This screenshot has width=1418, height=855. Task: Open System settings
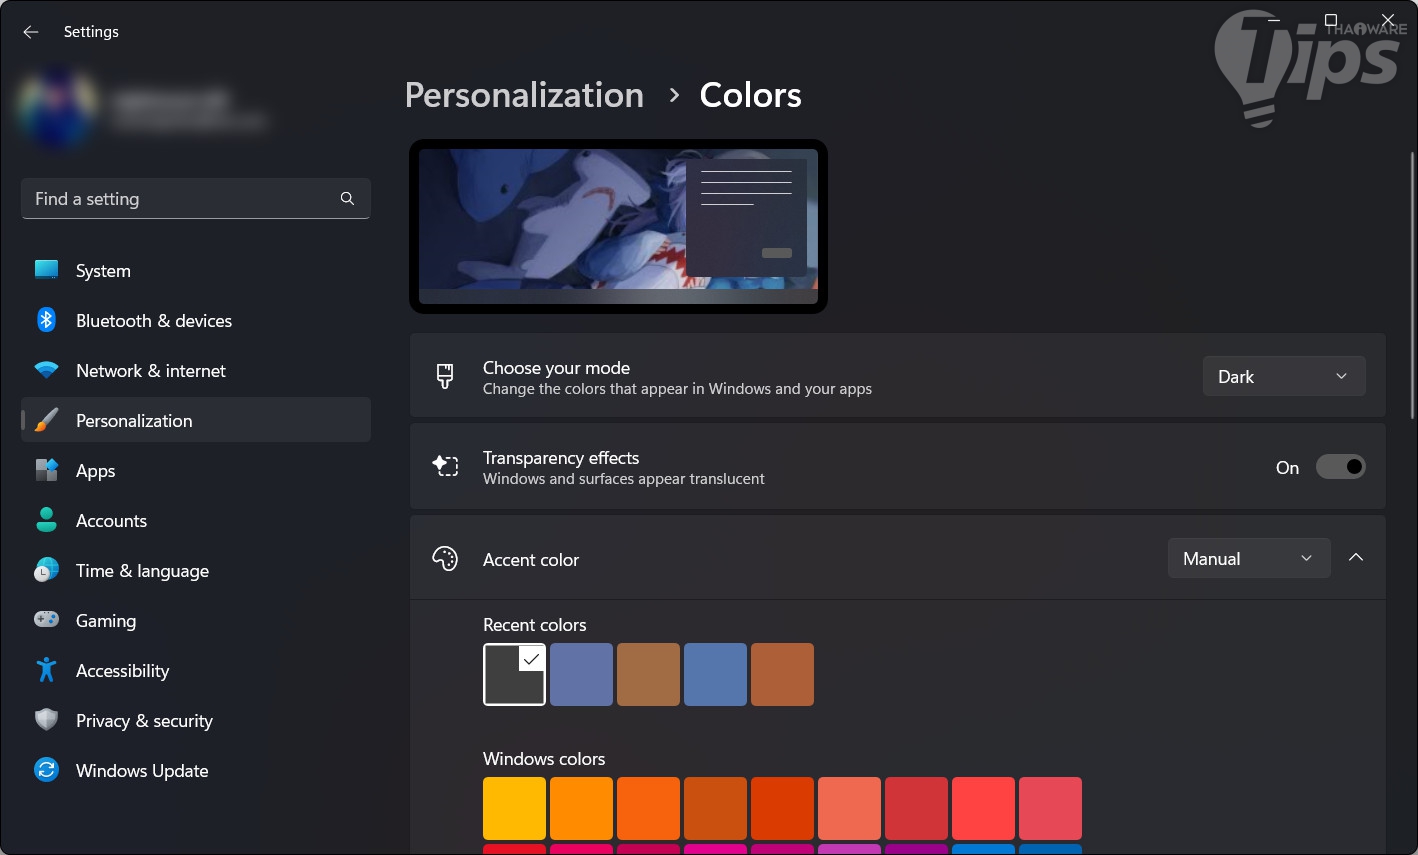coord(196,270)
